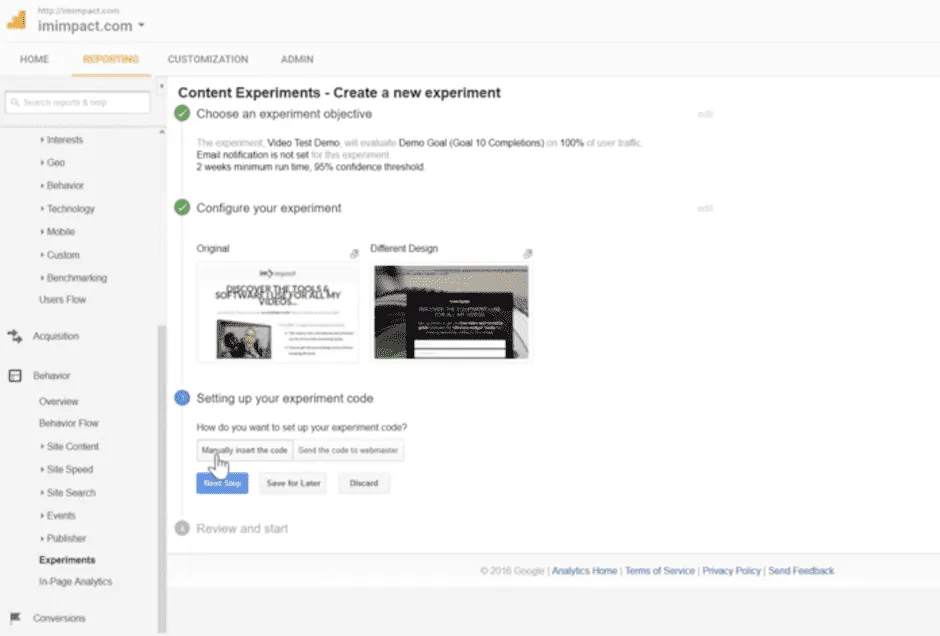Expand the Technology section
This screenshot has width=940, height=636.
click(x=68, y=209)
